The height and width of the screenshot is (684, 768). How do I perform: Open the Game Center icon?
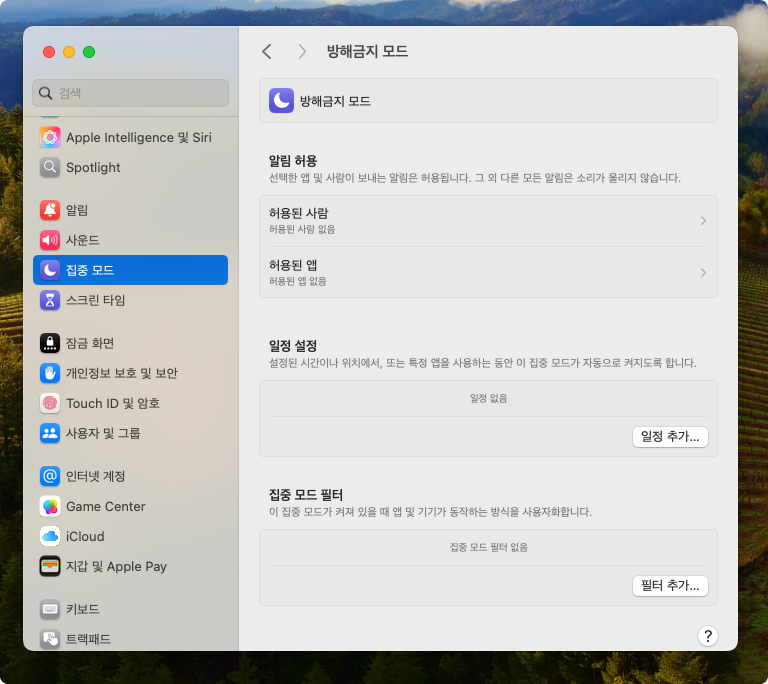pyautogui.click(x=49, y=506)
